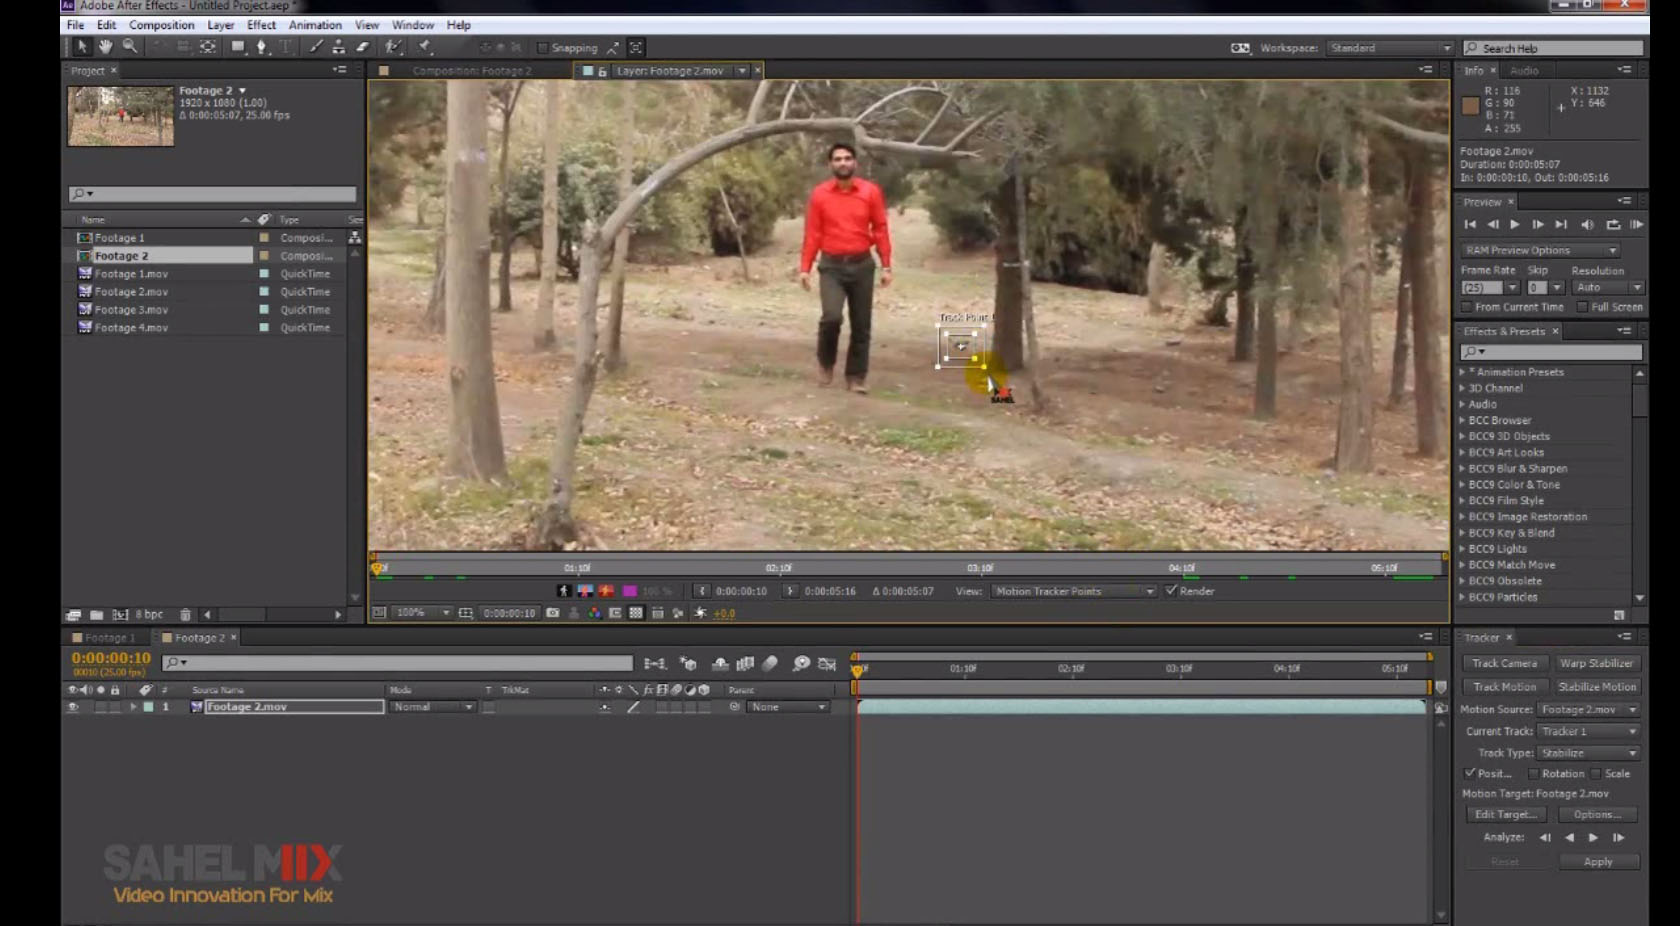The image size is (1680, 926).
Task: Open the File menu
Action: 75,25
